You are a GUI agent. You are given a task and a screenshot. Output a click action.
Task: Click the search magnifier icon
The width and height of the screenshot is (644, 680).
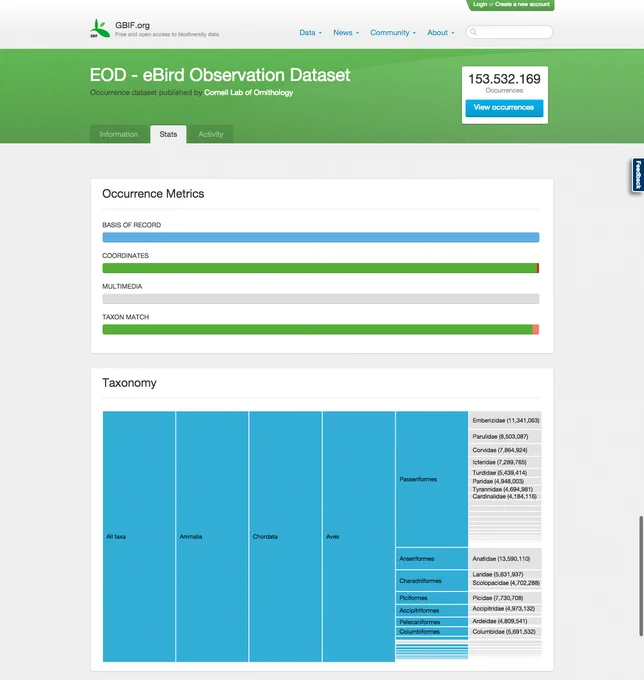(x=473, y=32)
